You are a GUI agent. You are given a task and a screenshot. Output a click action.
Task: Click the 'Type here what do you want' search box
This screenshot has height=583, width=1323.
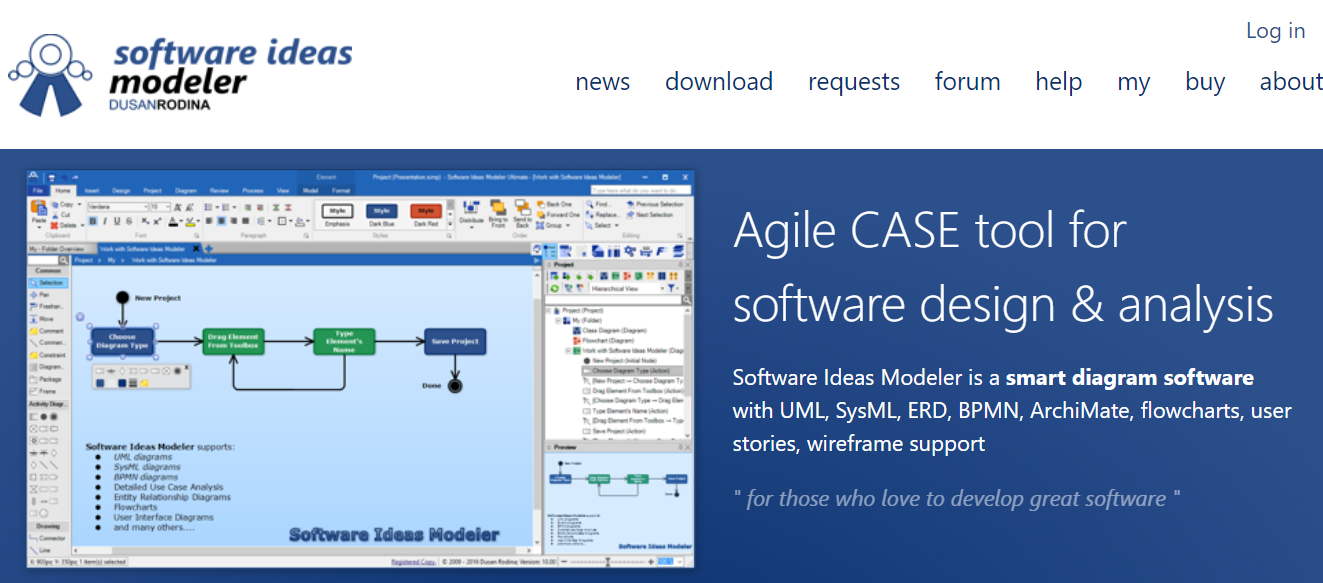[641, 190]
